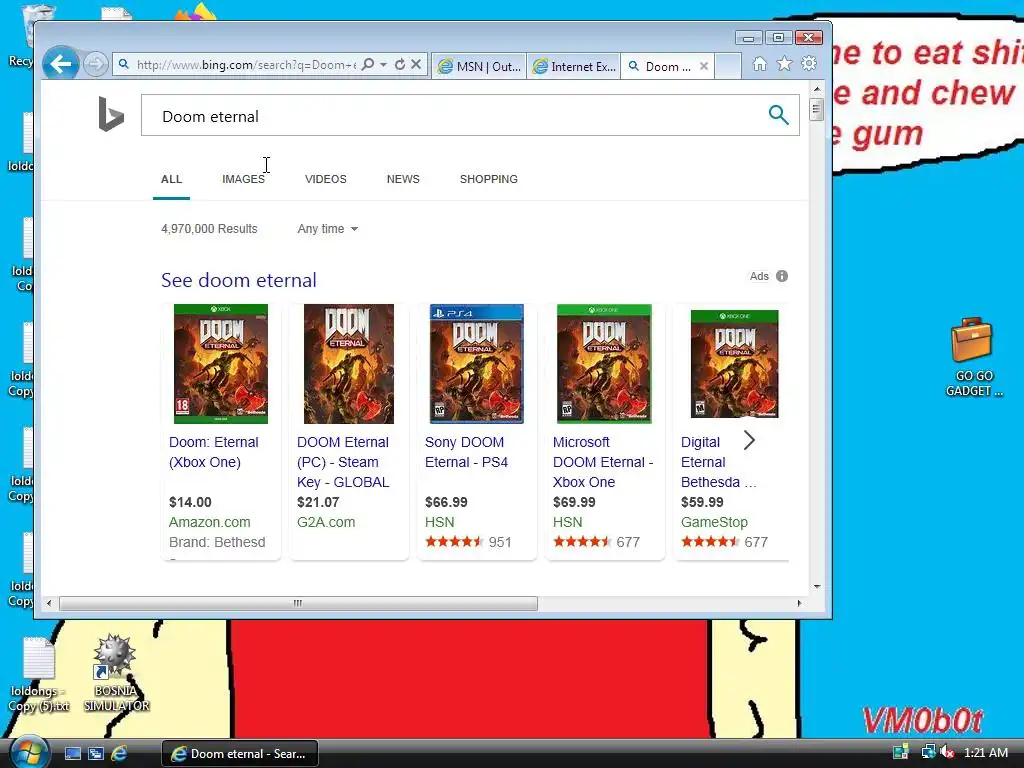Viewport: 1024px width, 768px height.
Task: Switch to SHOPPING results
Action: coord(488,179)
